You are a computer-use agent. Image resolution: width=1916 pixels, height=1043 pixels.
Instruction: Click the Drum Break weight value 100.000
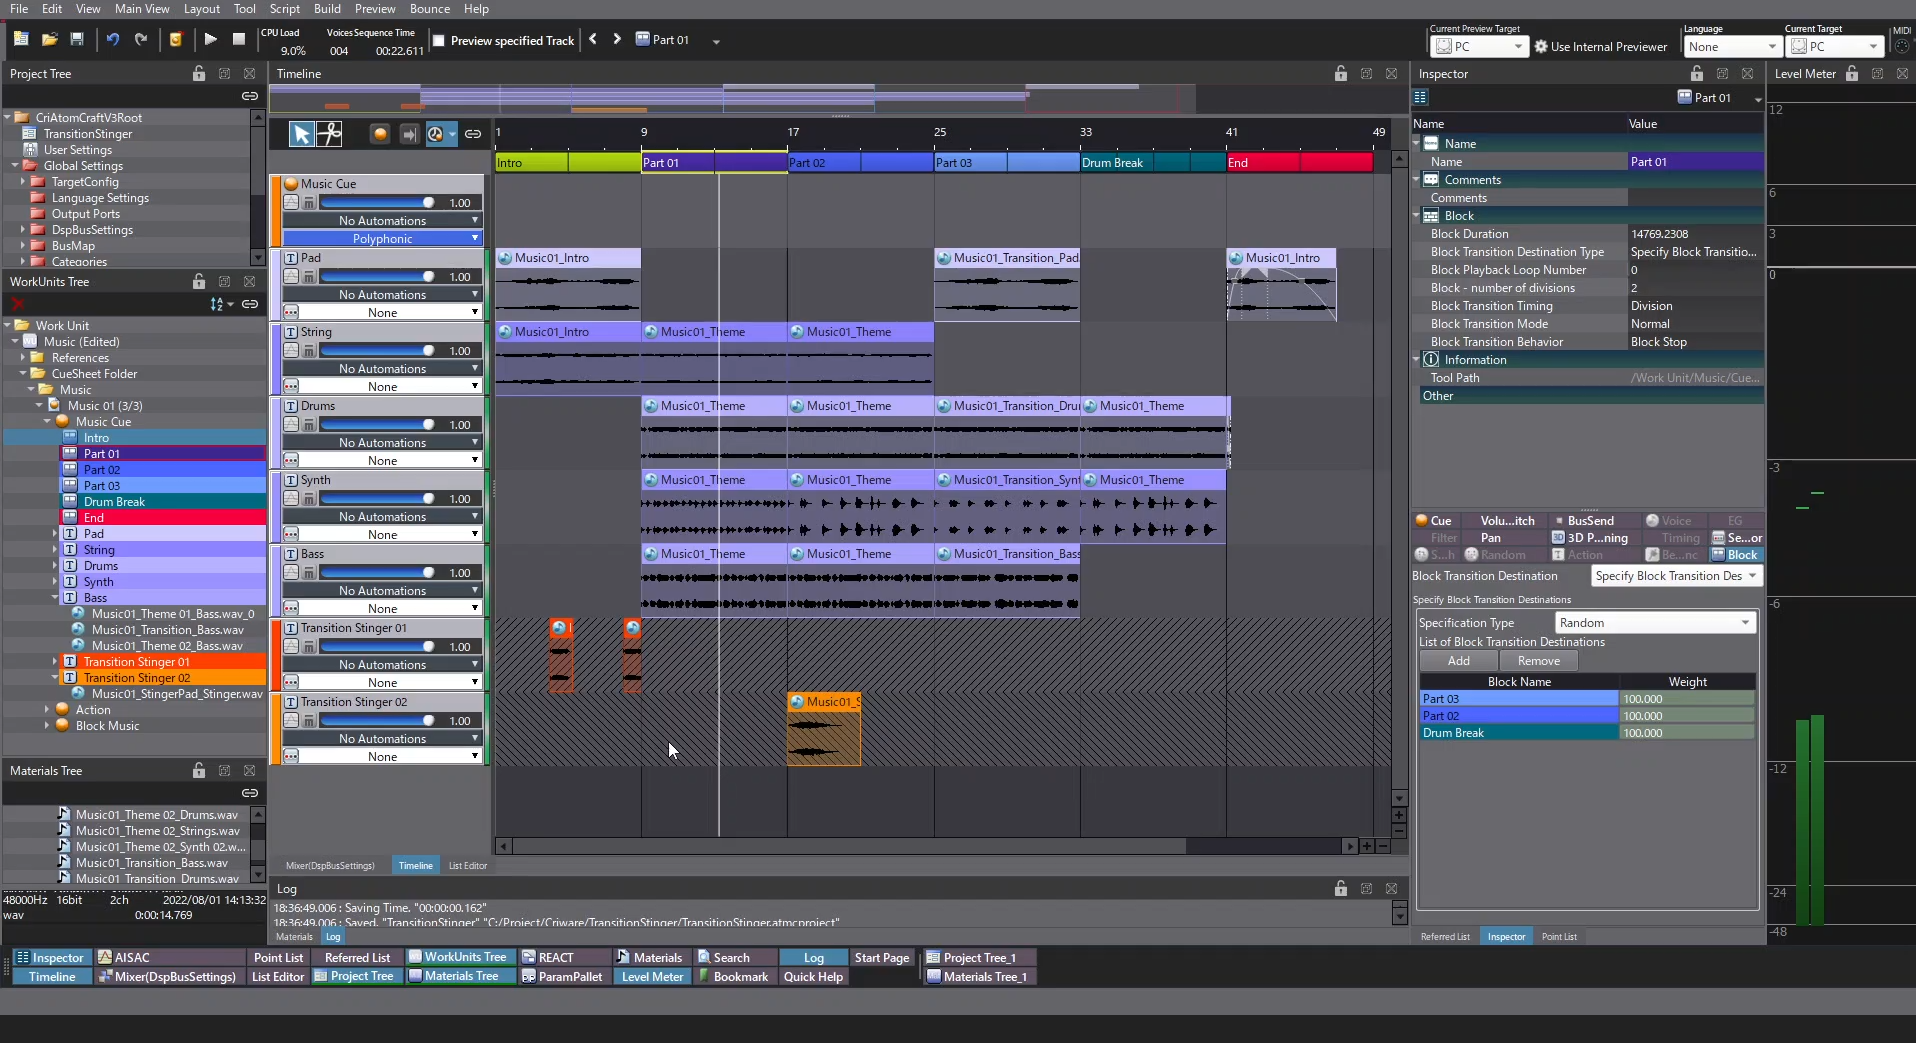click(1687, 733)
